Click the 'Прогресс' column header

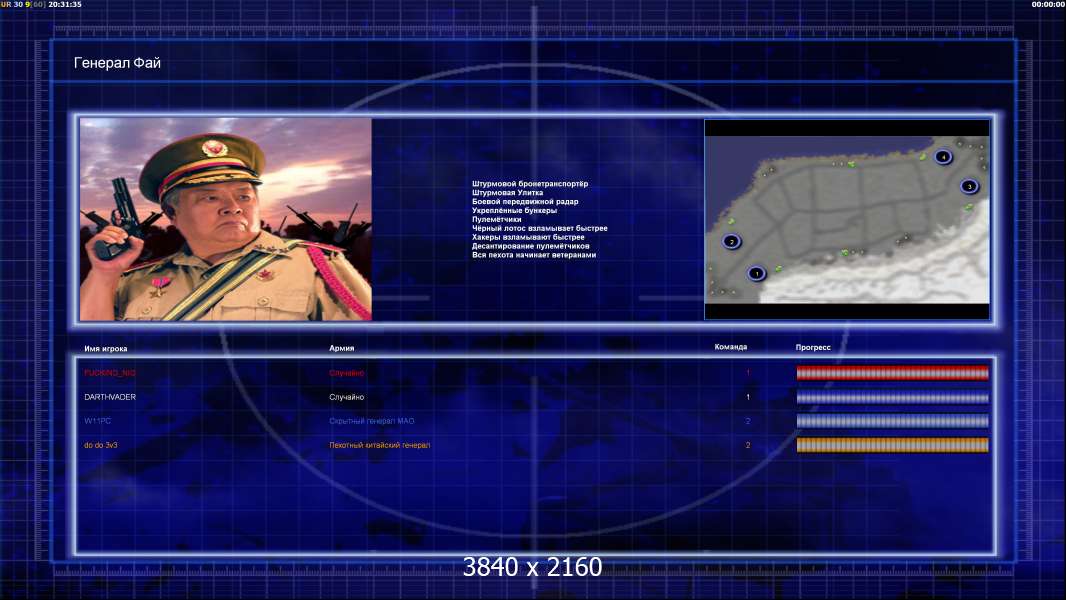(812, 347)
